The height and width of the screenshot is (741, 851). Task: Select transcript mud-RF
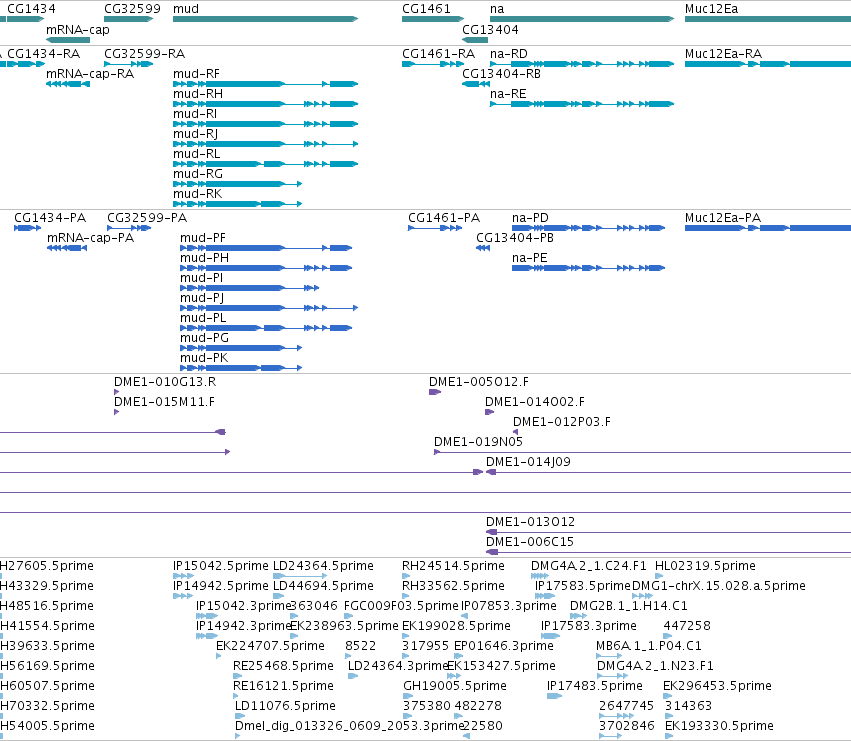point(265,84)
